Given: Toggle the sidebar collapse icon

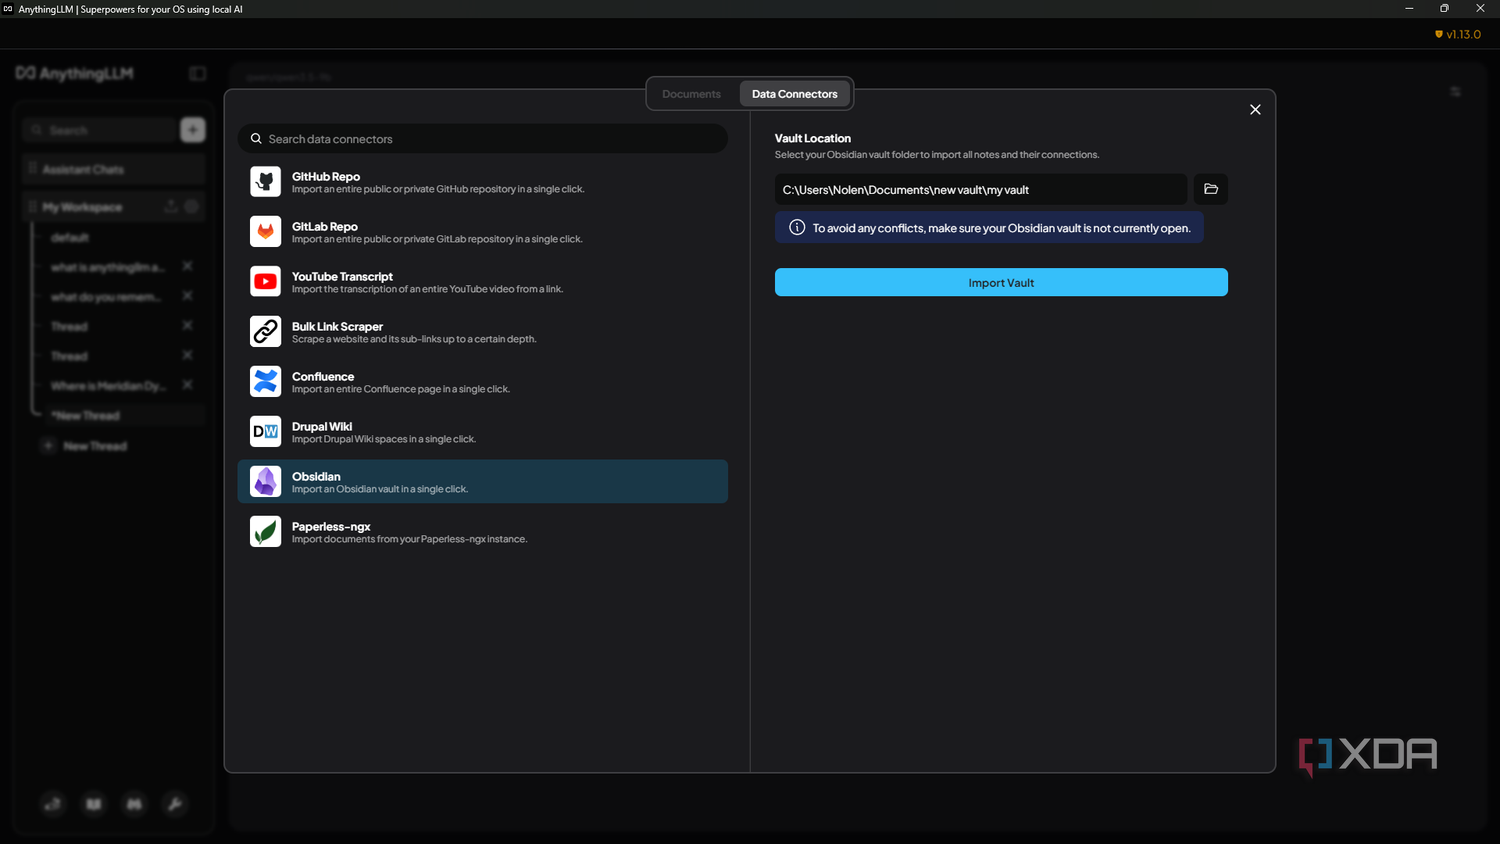Looking at the screenshot, I should [x=197, y=73].
